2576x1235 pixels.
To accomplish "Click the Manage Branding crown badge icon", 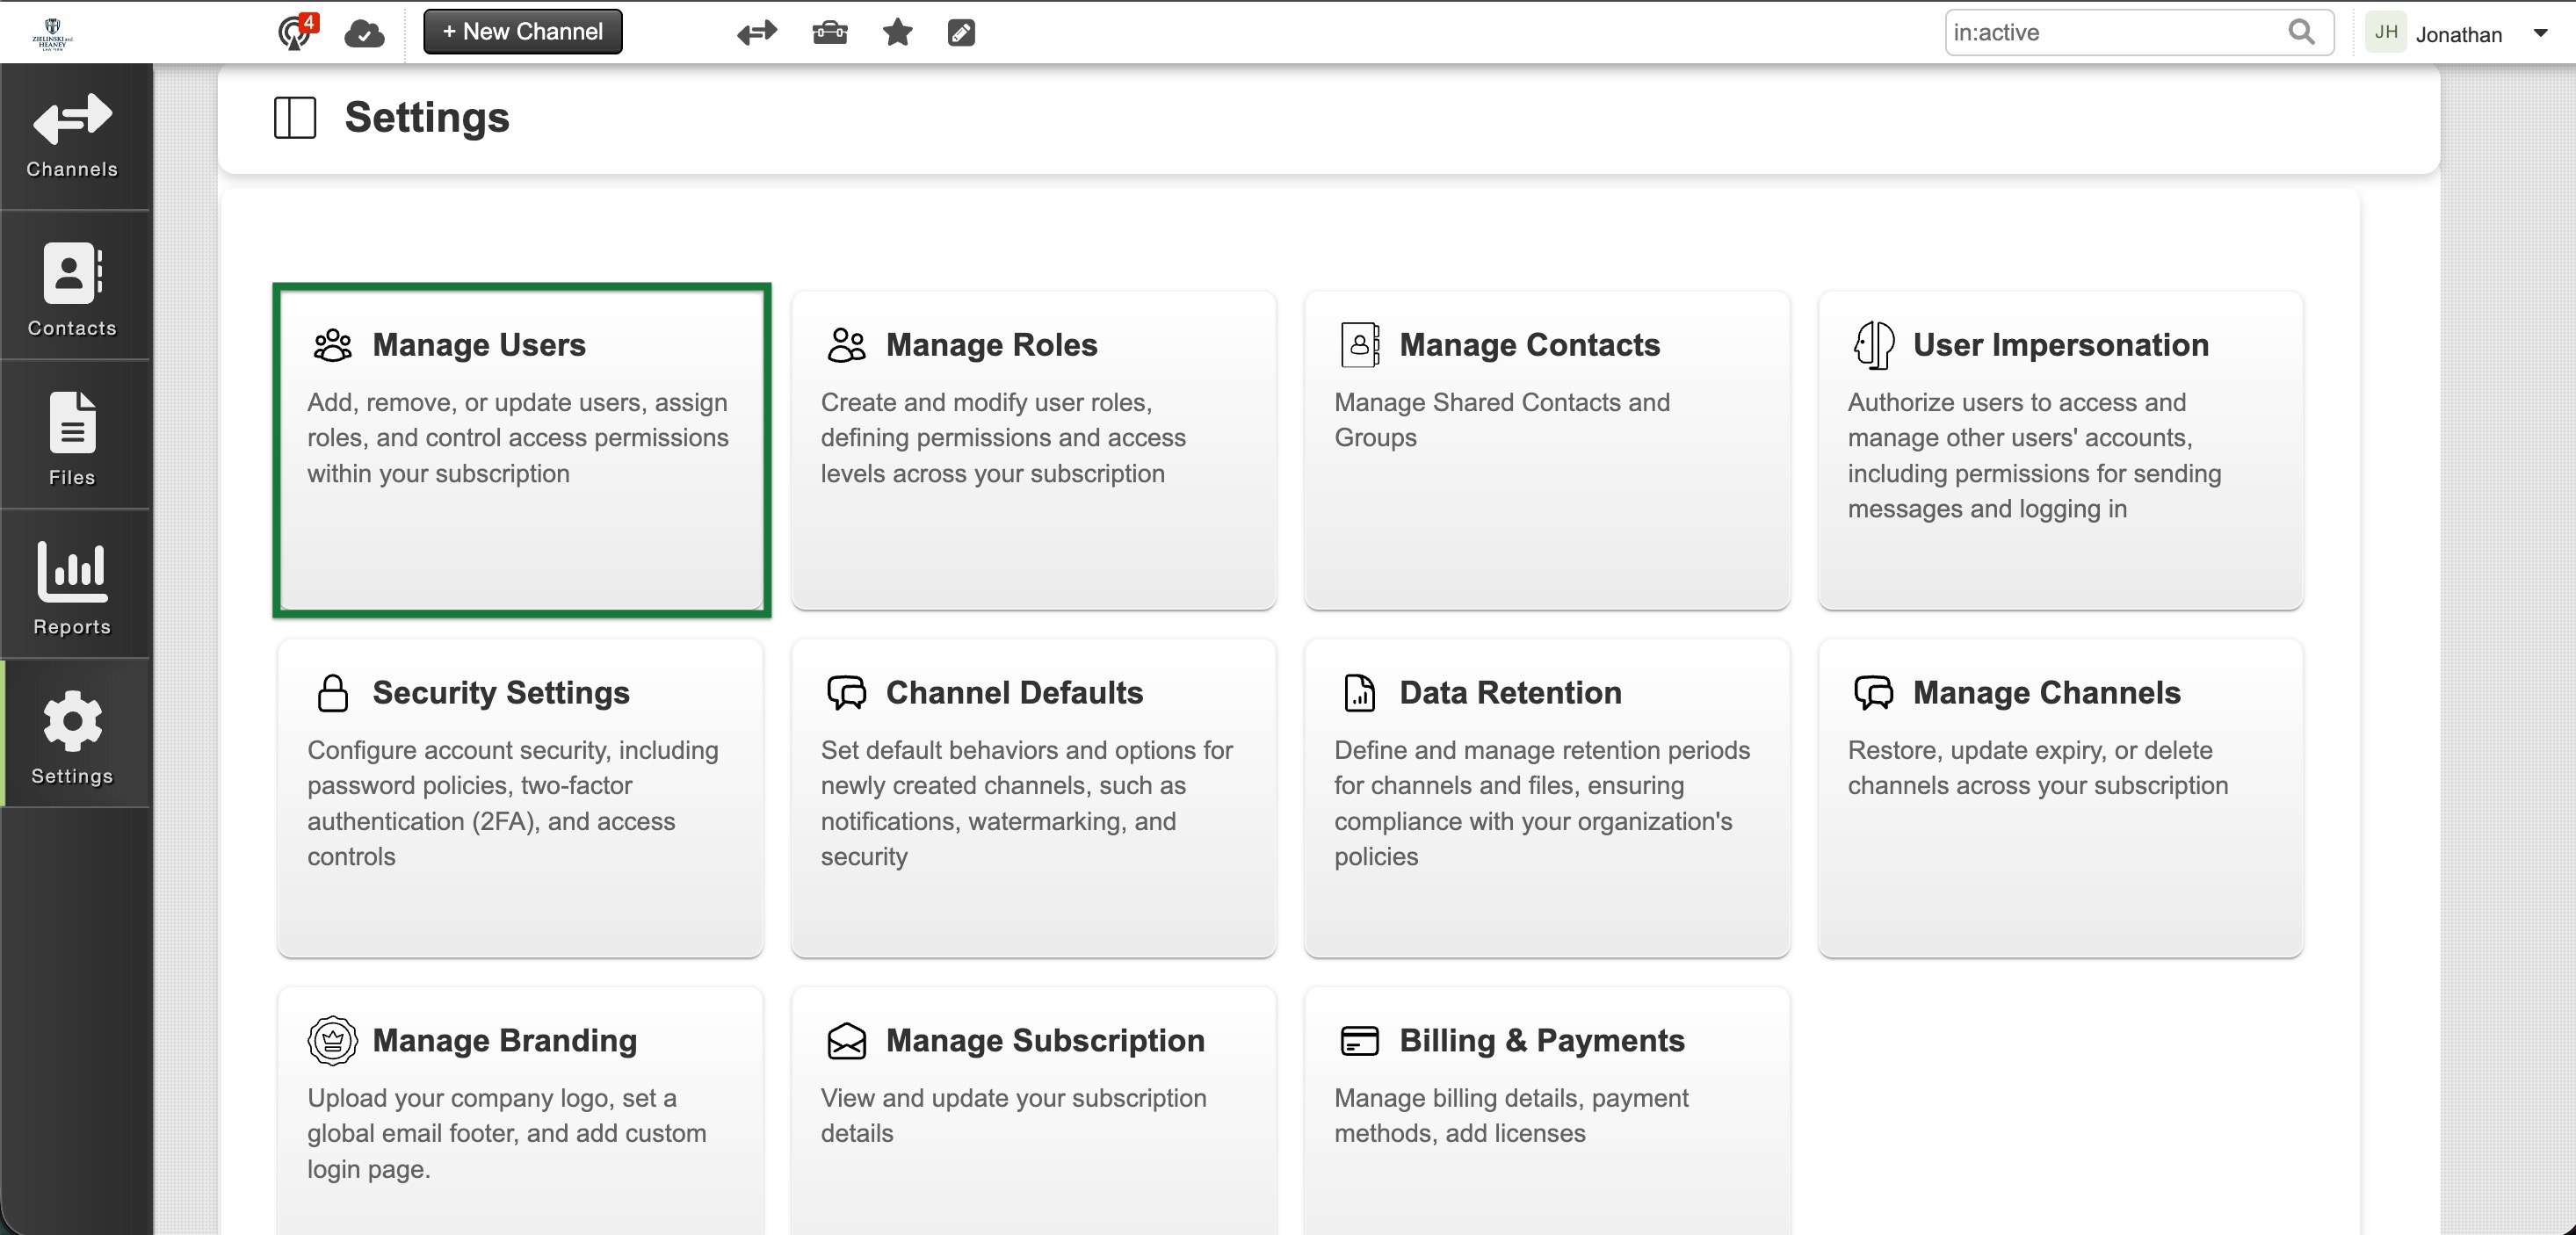I will click(332, 1040).
